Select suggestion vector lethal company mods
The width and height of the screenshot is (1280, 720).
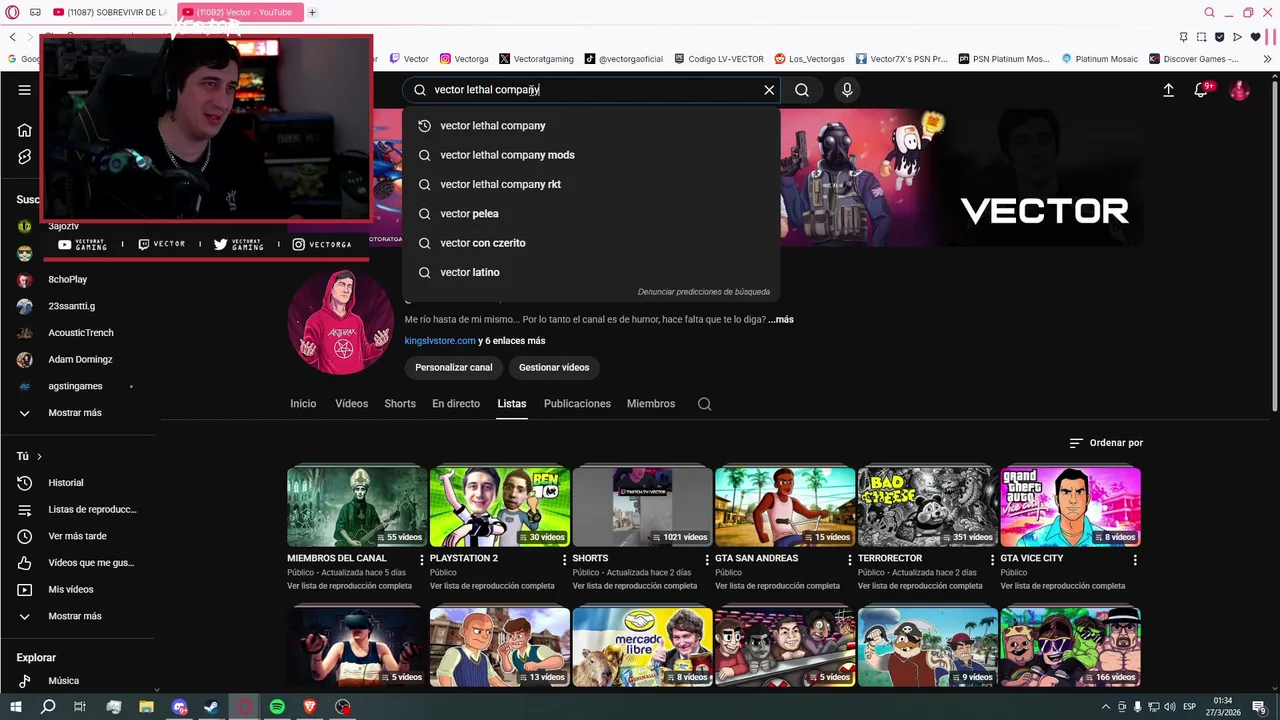pos(591,155)
